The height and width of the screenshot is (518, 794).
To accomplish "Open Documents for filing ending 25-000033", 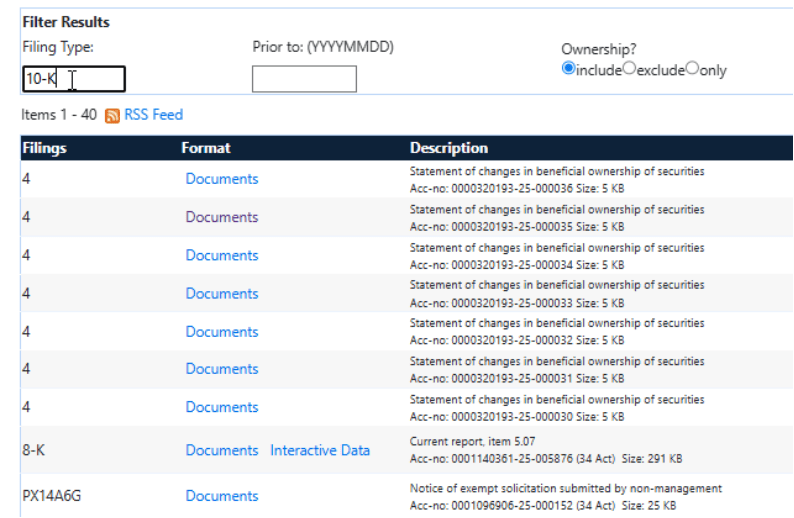I will click(221, 293).
